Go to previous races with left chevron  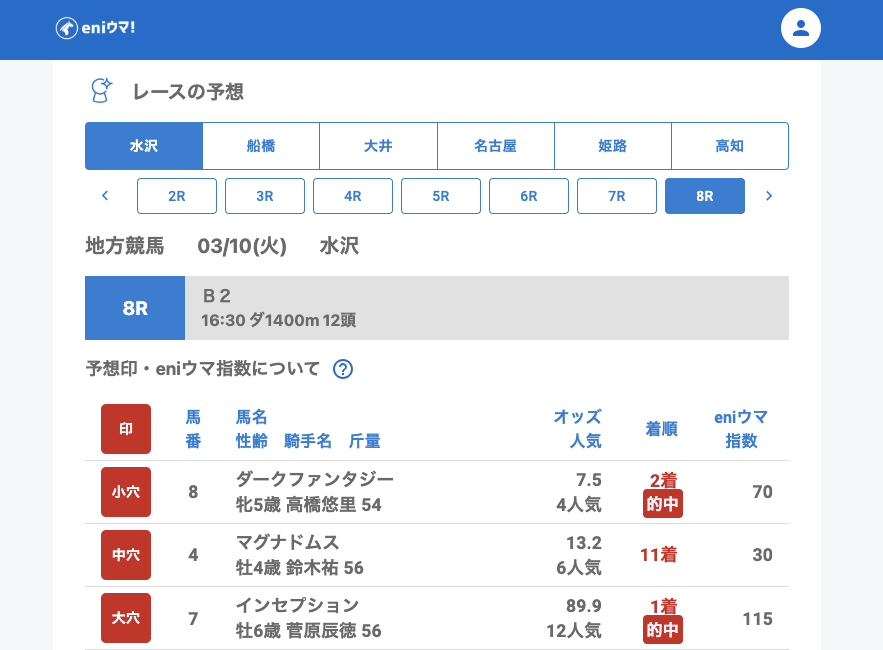click(105, 196)
